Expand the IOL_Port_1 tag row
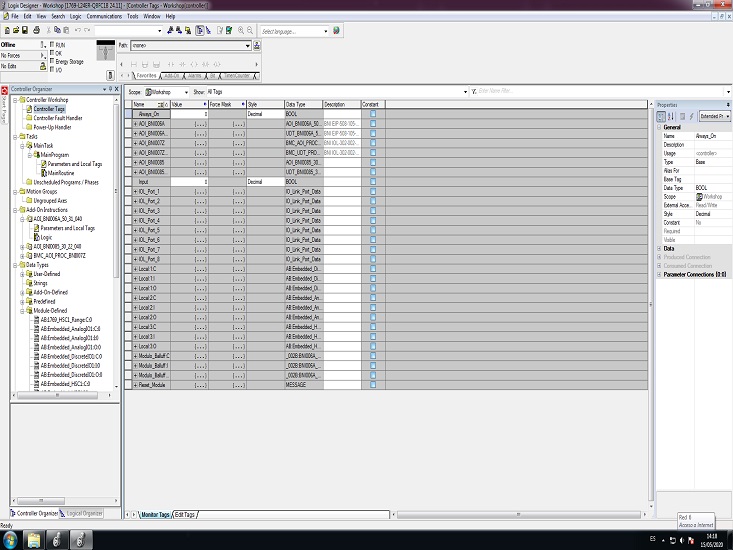The image size is (733, 550). pyautogui.click(x=135, y=192)
